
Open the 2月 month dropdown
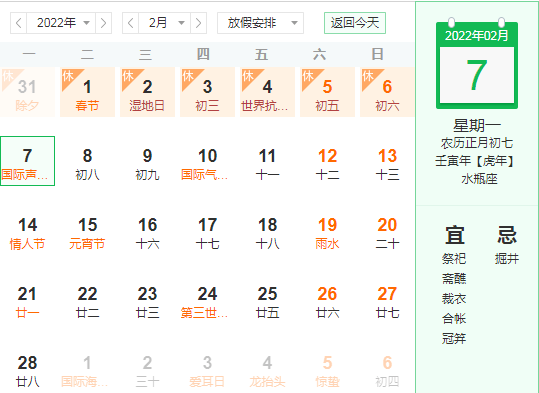click(x=164, y=23)
